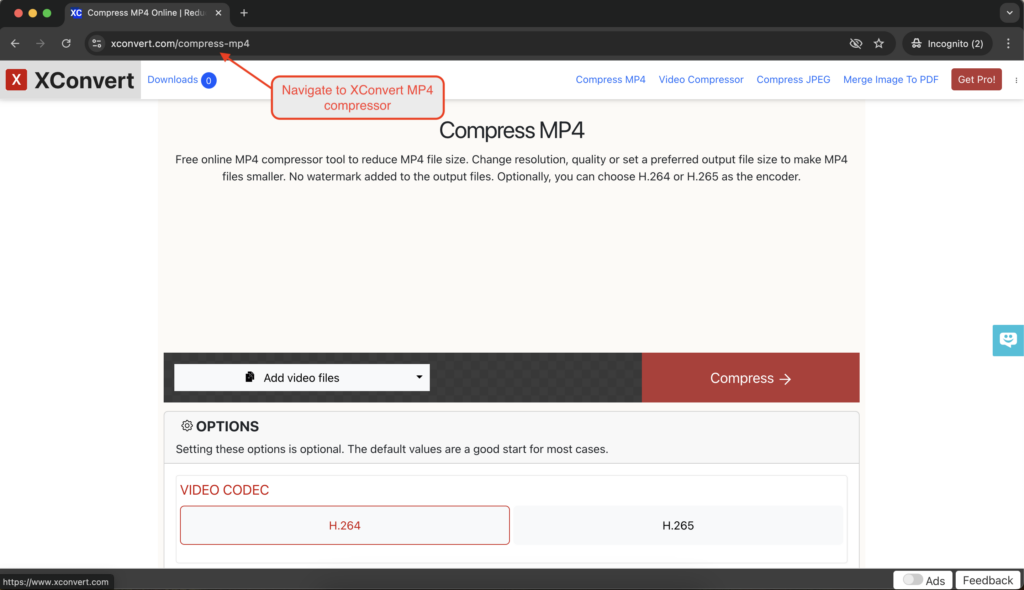The image size is (1024, 590).
Task: Click the red Compress button
Action: pyautogui.click(x=750, y=378)
